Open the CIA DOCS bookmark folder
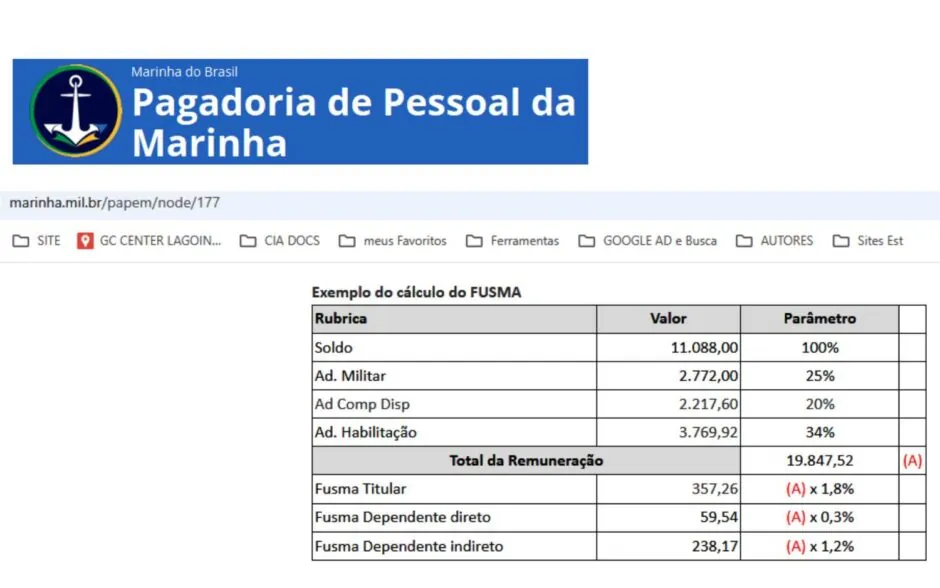The image size is (940, 588). coord(280,241)
